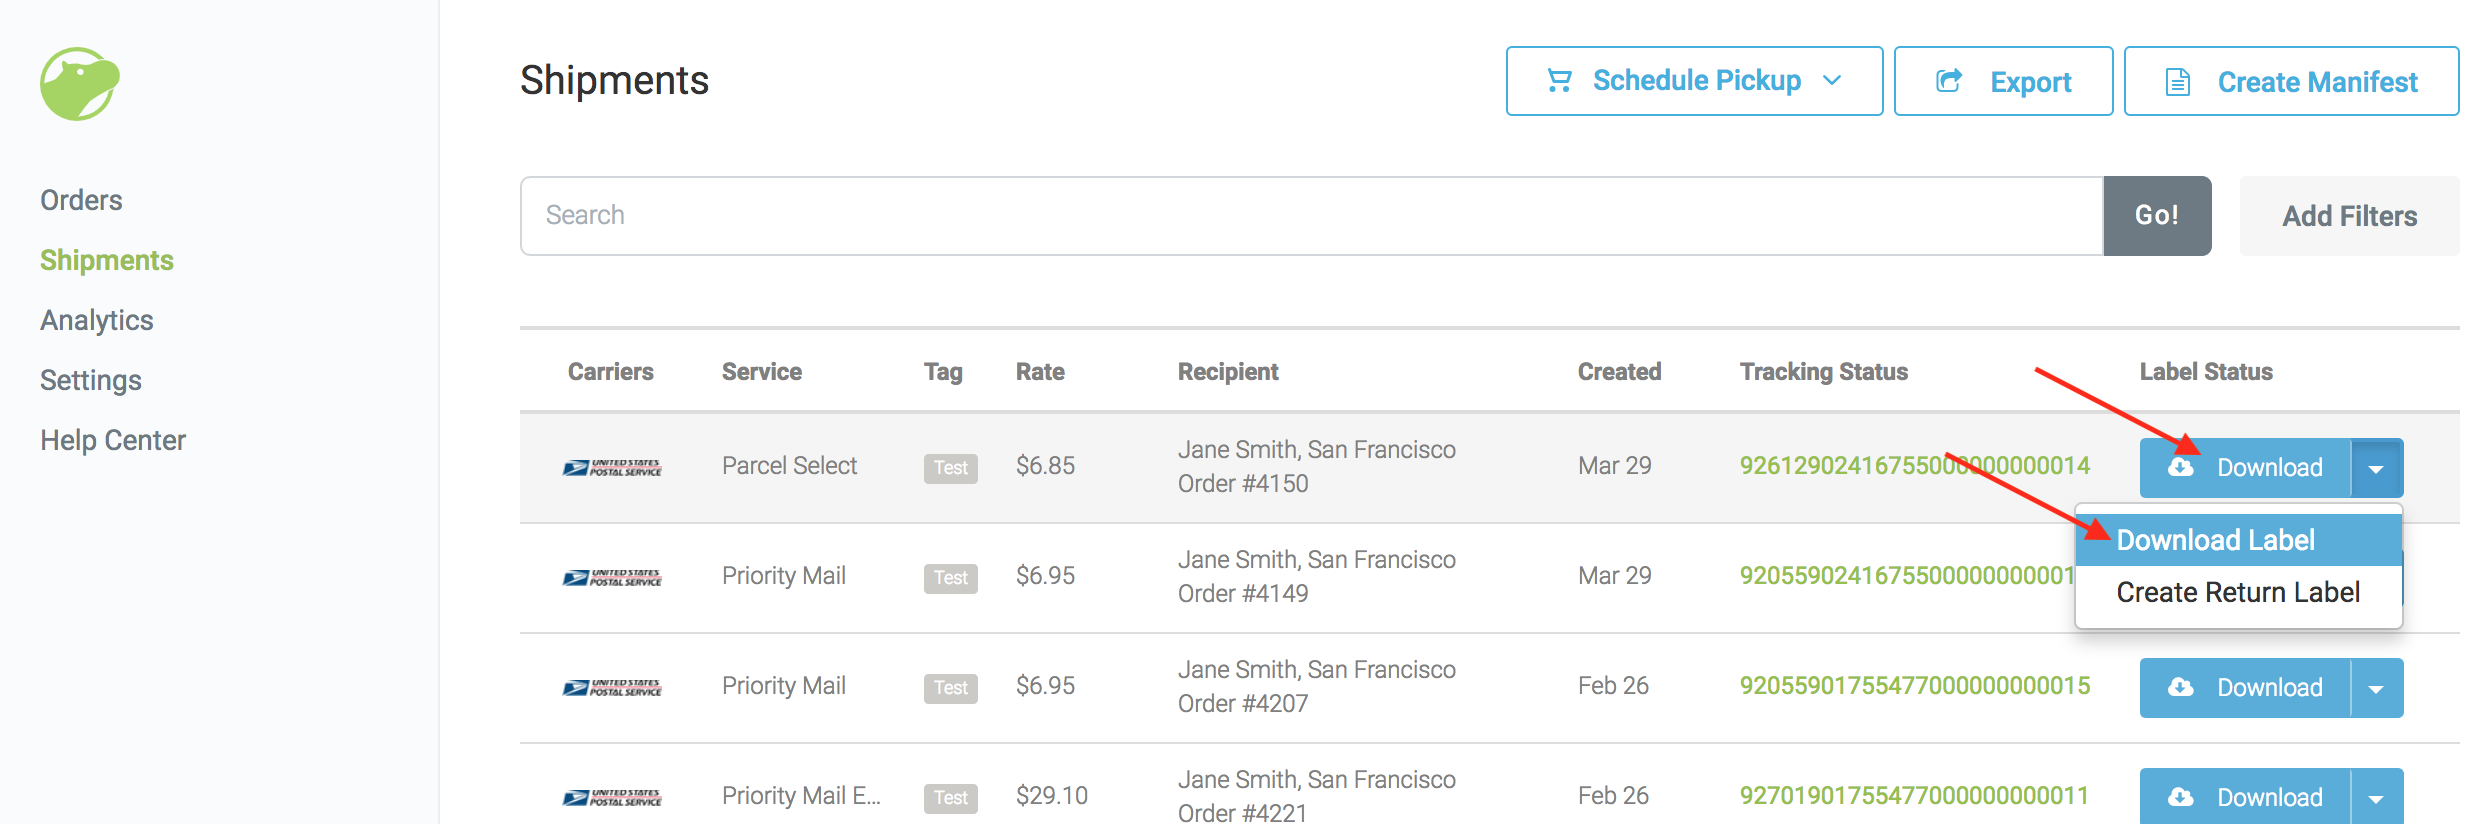The width and height of the screenshot is (2480, 824).
Task: Open tracking number starting 92055902
Action: pos(1907,576)
